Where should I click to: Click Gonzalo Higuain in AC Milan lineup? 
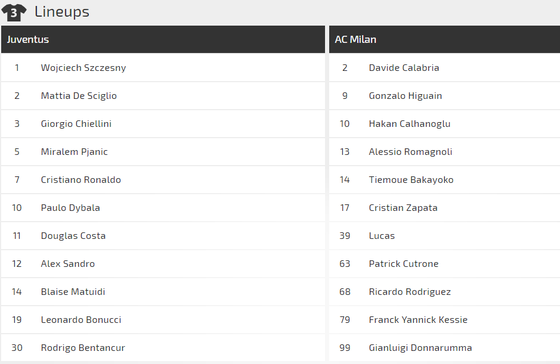(405, 96)
